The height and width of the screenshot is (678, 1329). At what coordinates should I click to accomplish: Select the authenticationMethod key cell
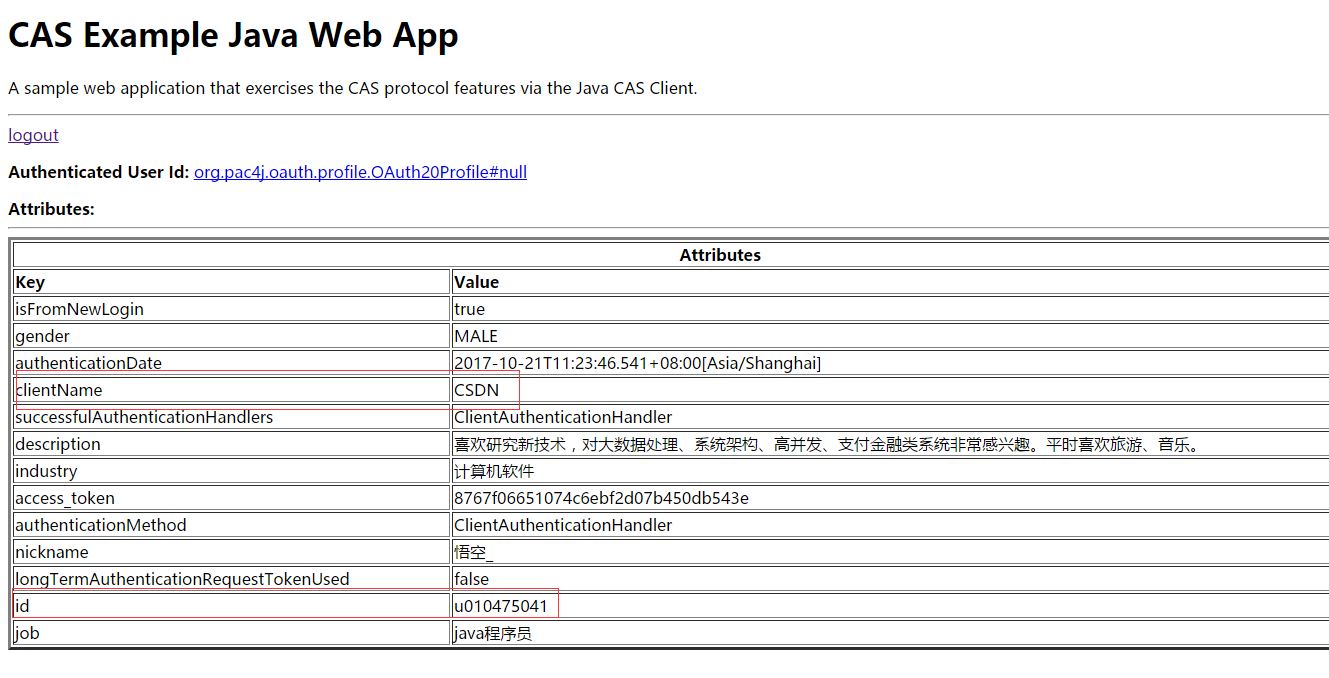point(100,524)
